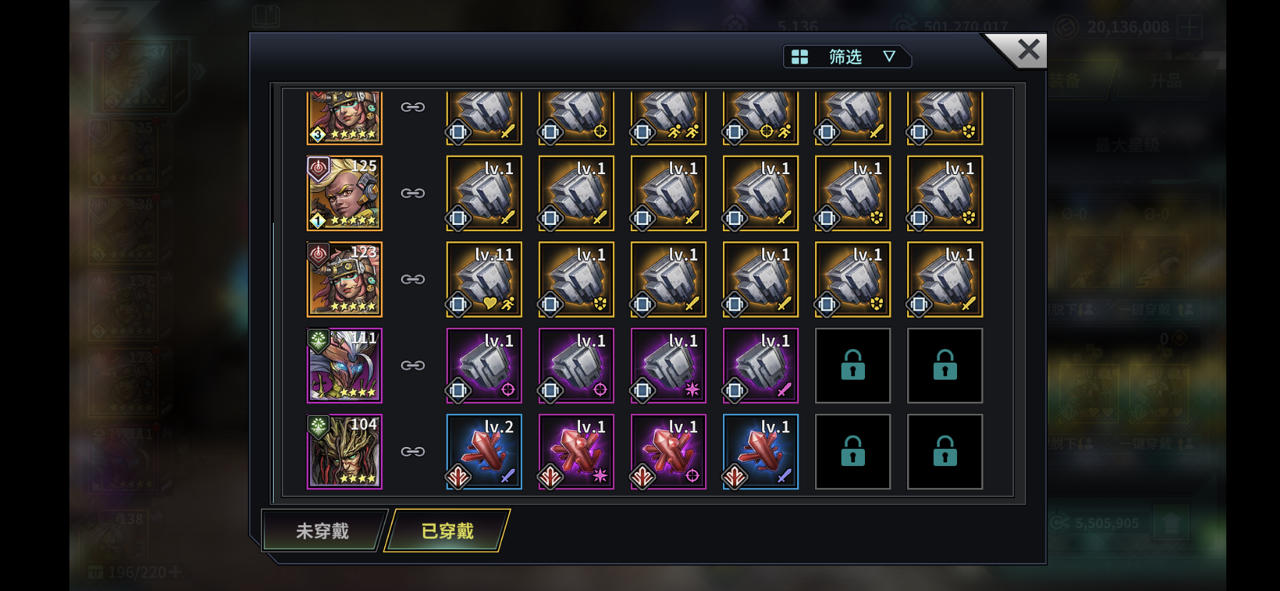The width and height of the screenshot is (1280, 591).
Task: Switch to the 未穿戴 tab
Action: pyautogui.click(x=323, y=531)
